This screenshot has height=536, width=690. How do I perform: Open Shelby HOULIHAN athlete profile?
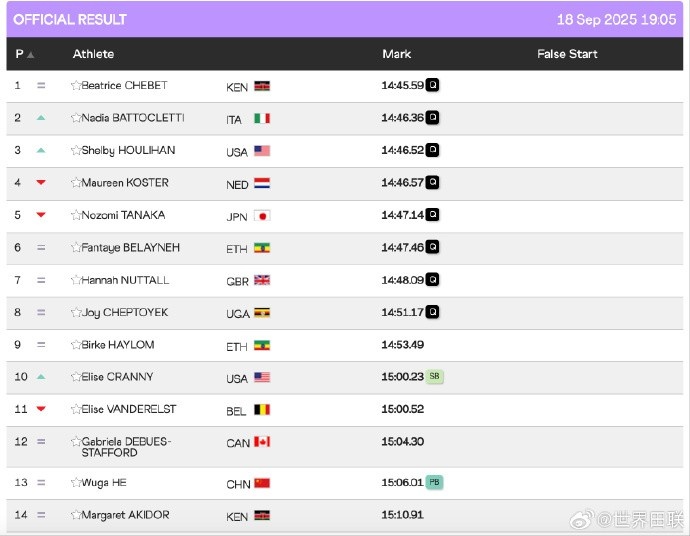point(127,150)
